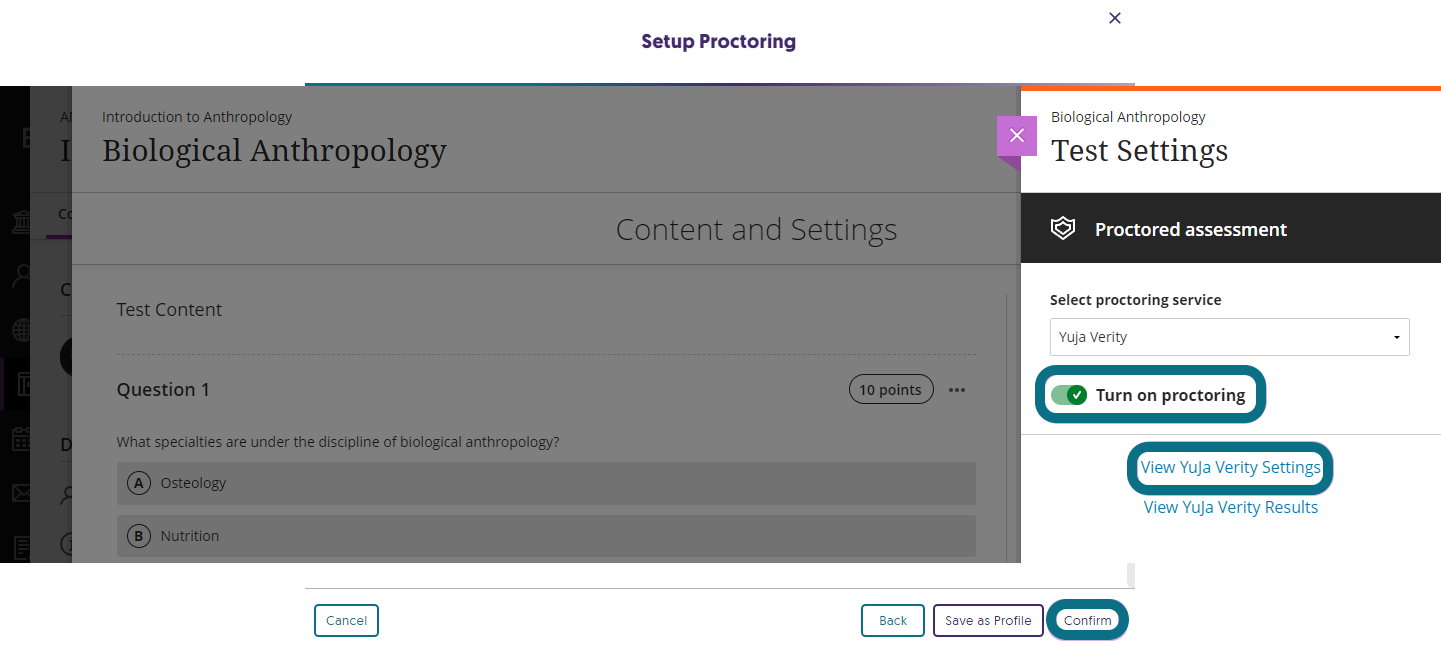Select answer A Osteology
Screen dimensions: 1441x649
[546, 483]
